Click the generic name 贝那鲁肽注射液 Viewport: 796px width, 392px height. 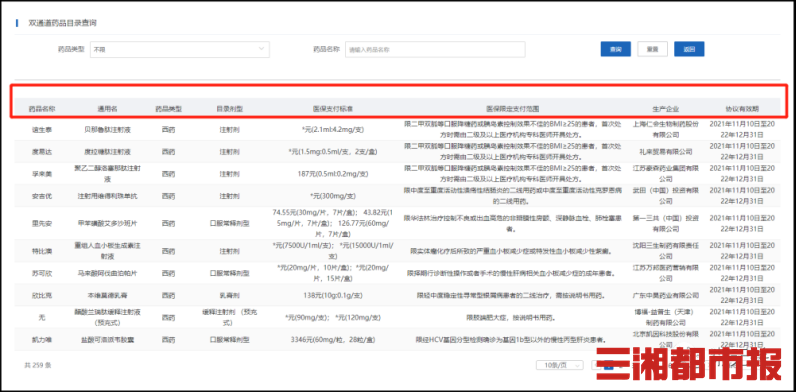(x=108, y=130)
